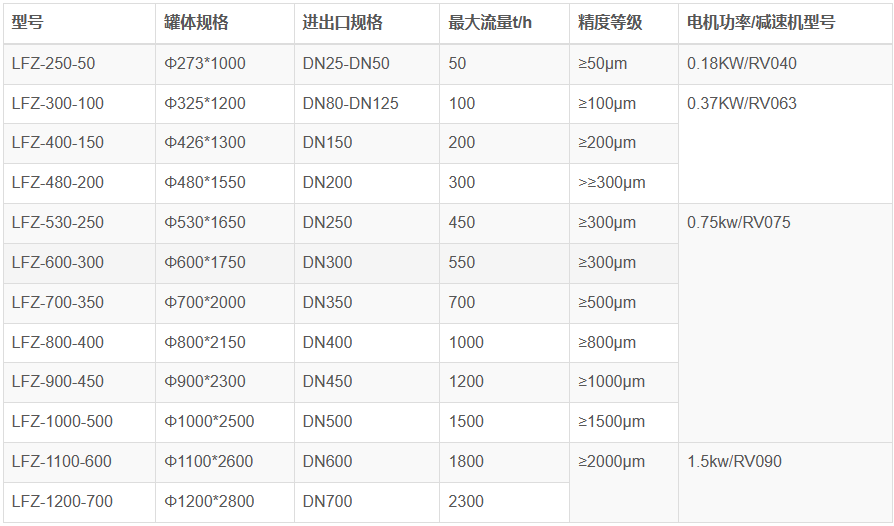Click the DN200 inlet size cell
This screenshot has height=526, width=894.
point(328,183)
